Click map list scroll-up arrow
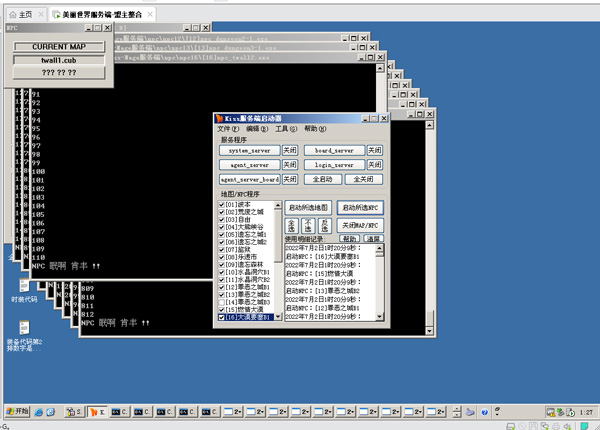600x430 pixels. click(278, 205)
